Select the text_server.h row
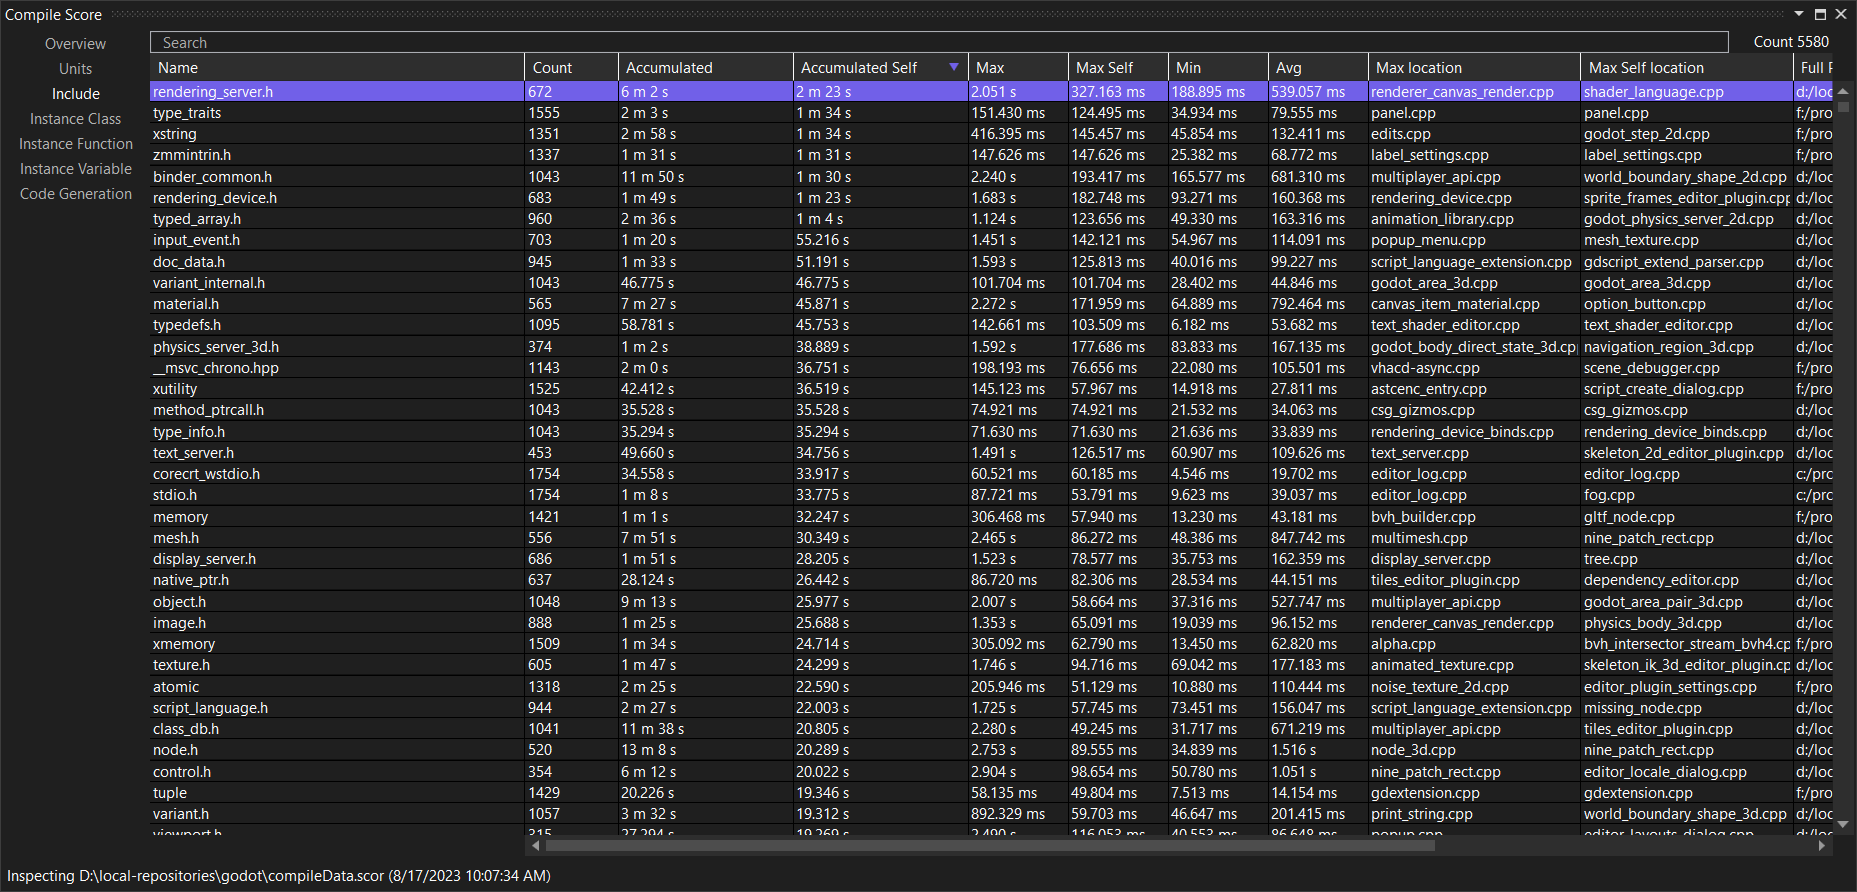The height and width of the screenshot is (892, 1857). coord(992,453)
